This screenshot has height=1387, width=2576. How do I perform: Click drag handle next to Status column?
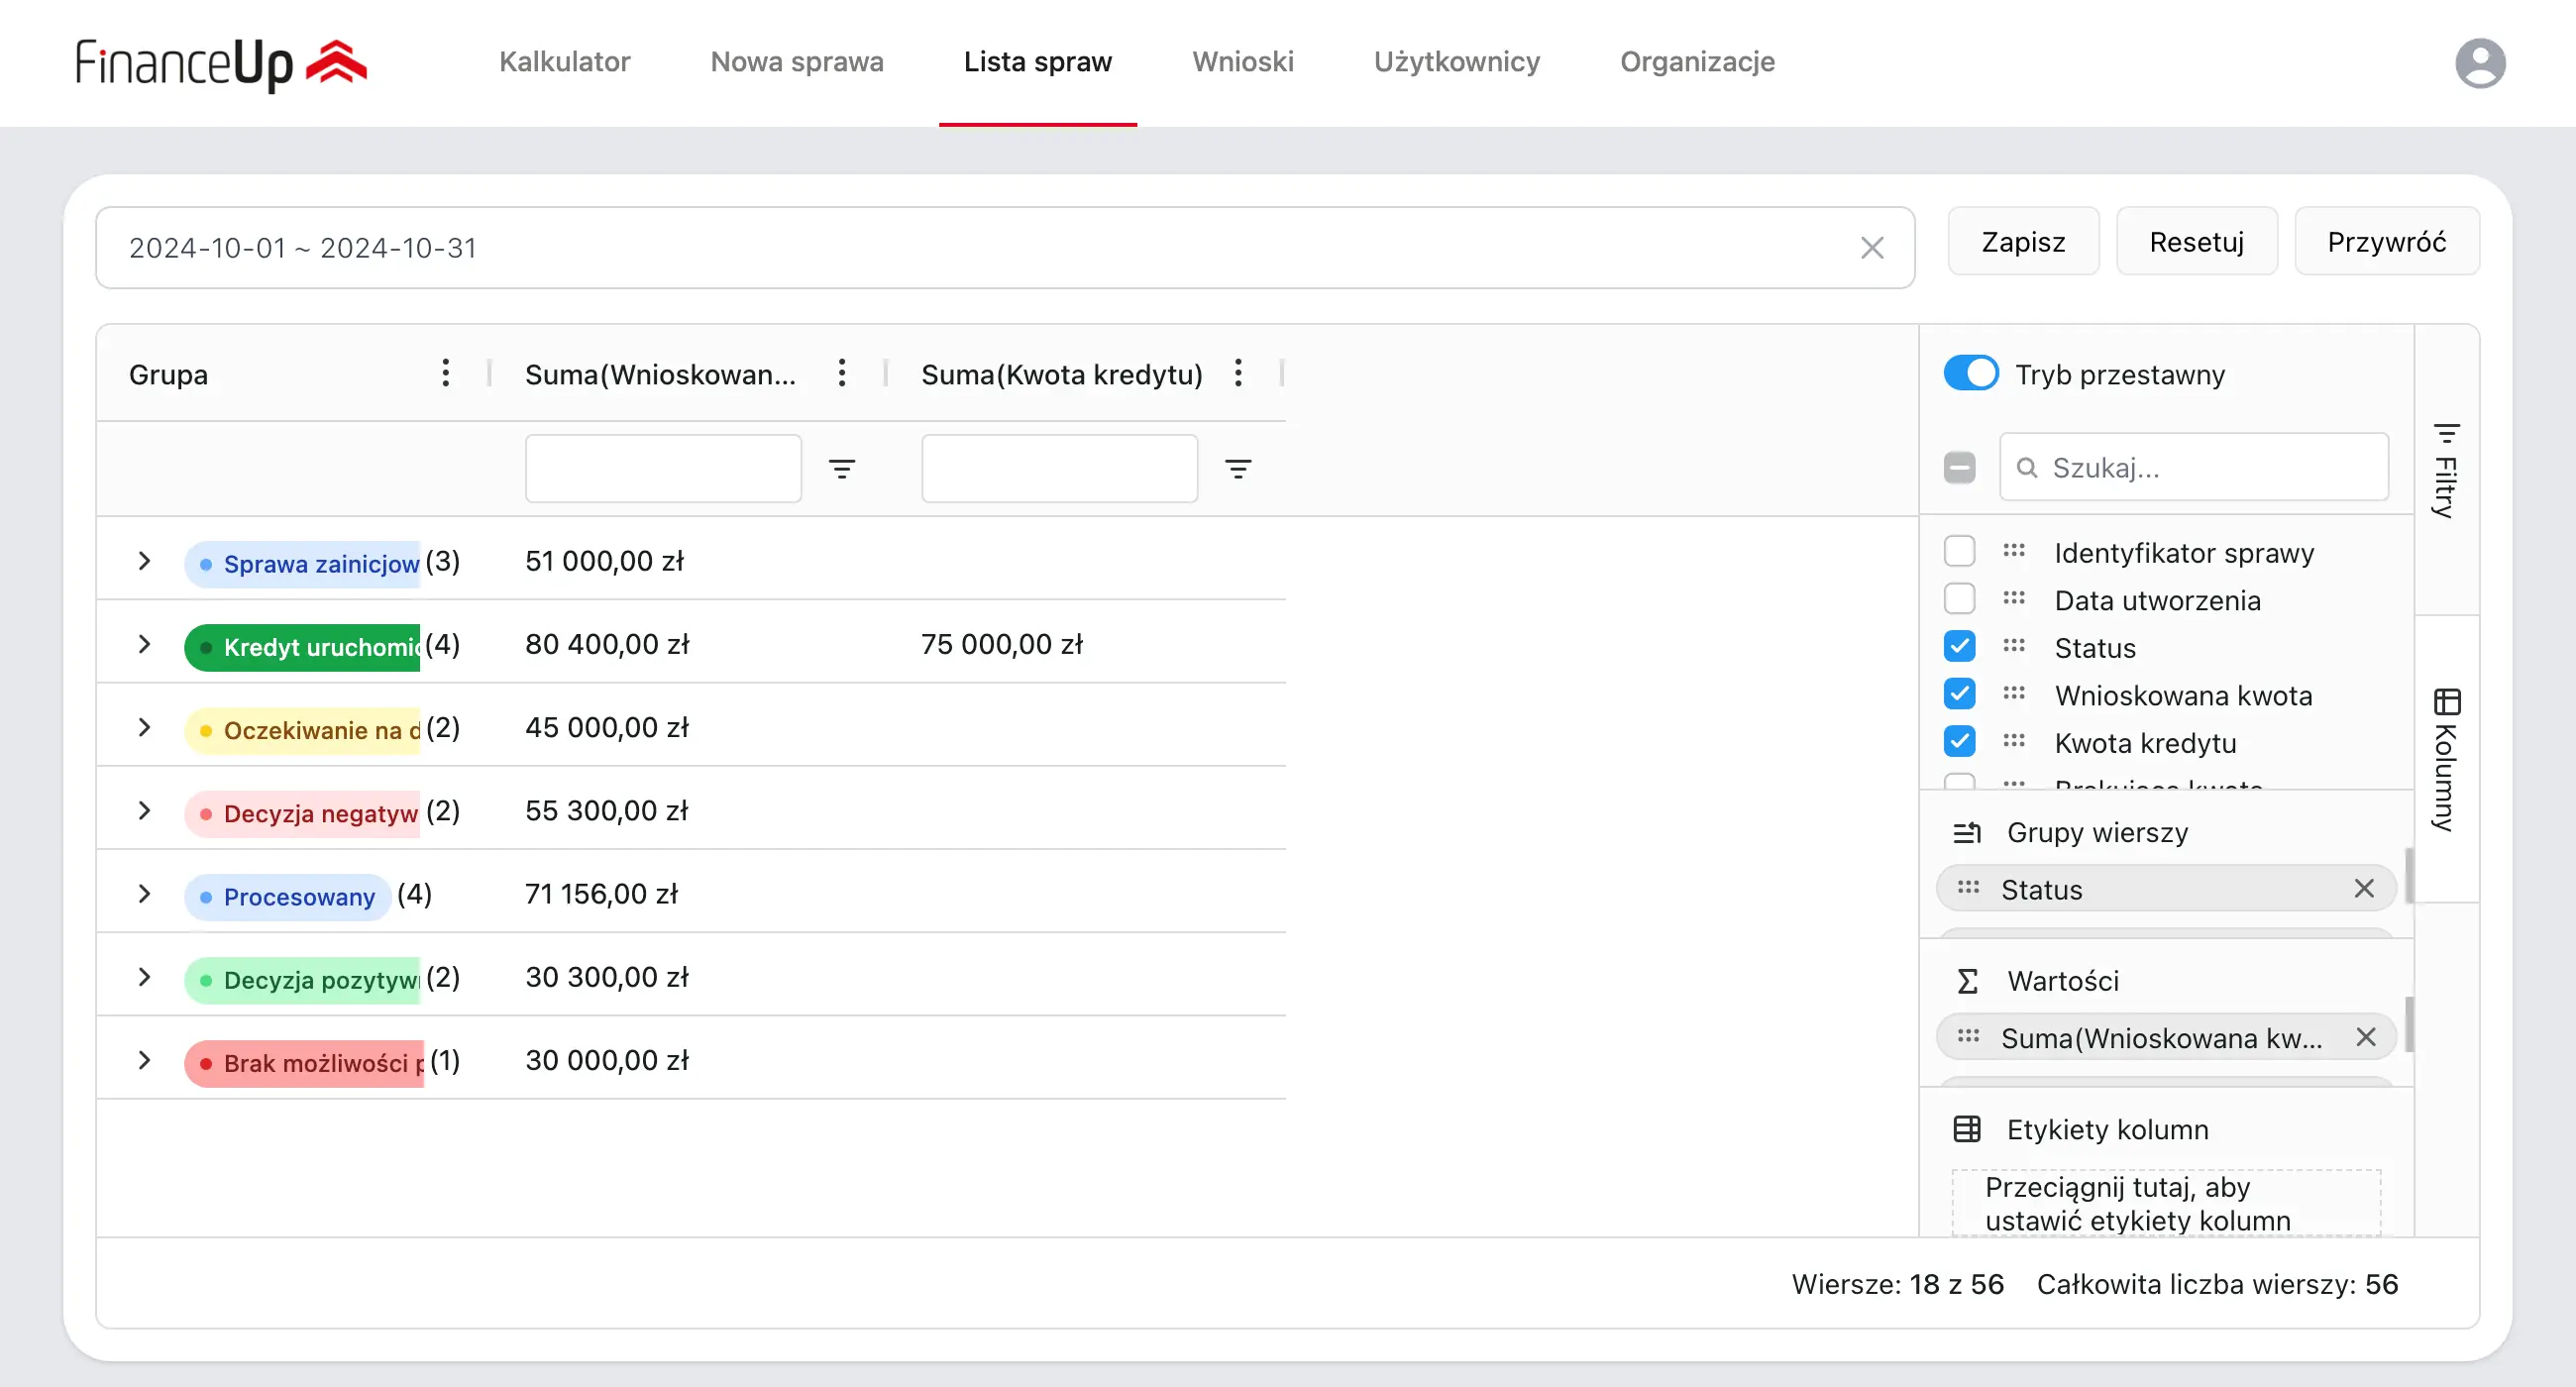coord(2014,646)
